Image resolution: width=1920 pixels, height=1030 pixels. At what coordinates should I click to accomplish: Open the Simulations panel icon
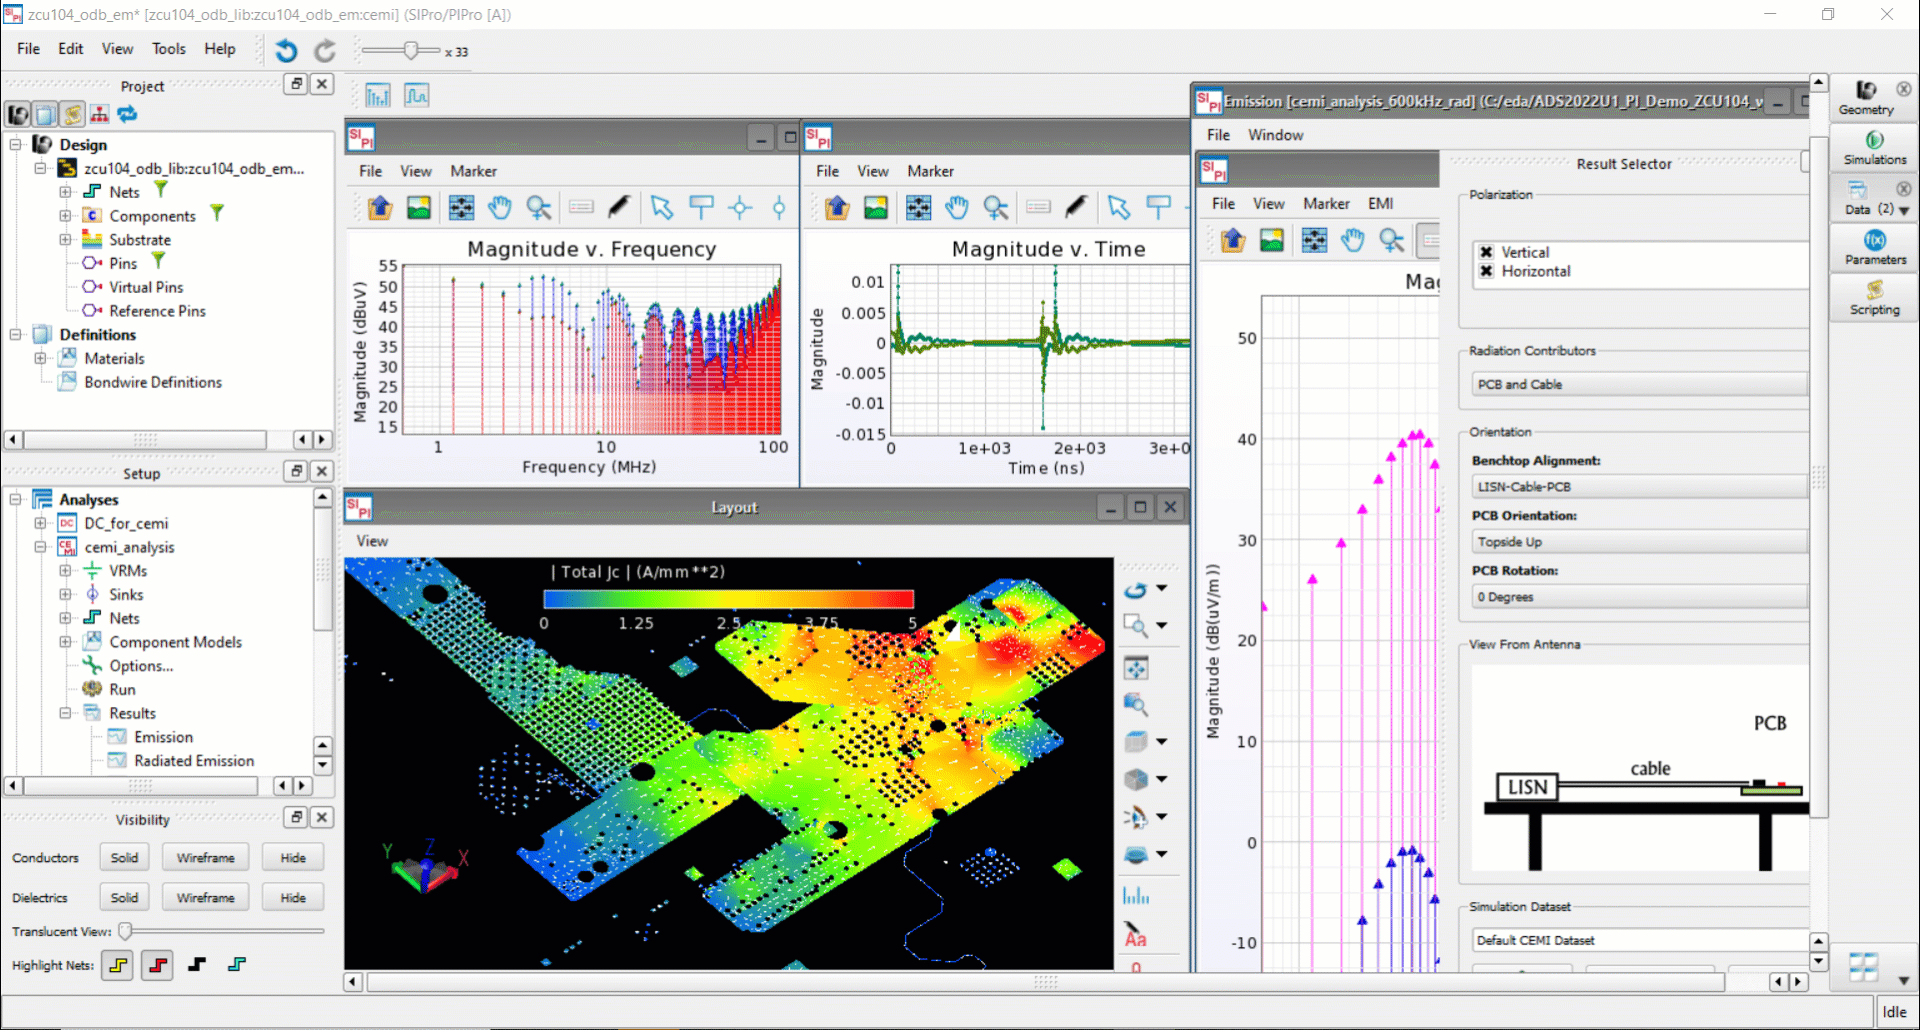click(1874, 146)
